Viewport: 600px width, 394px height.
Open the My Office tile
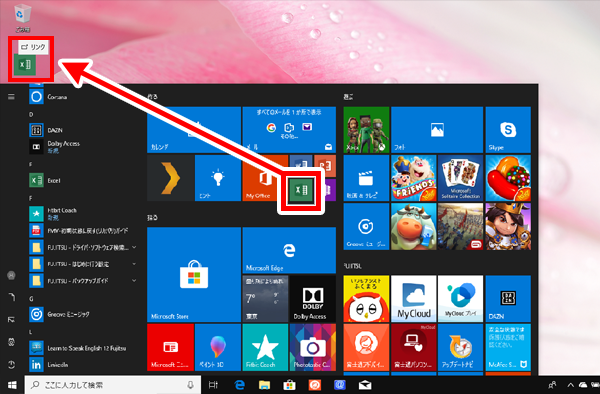pos(265,178)
